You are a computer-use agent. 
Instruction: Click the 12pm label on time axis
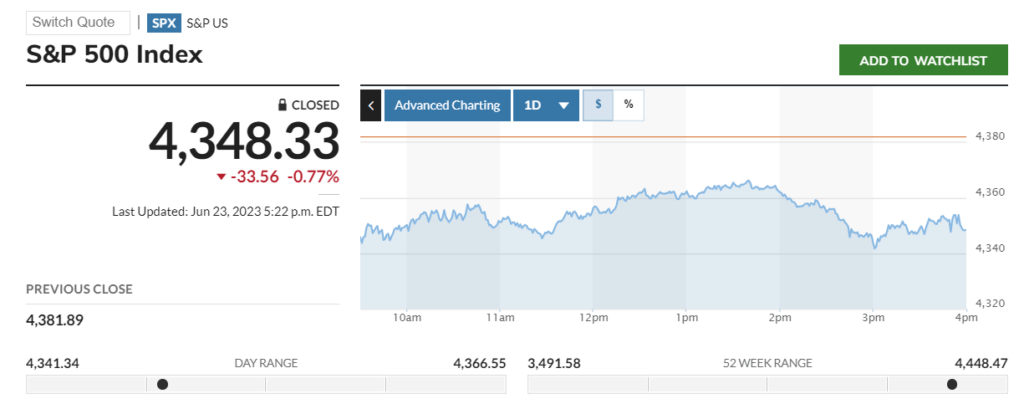coord(593,318)
